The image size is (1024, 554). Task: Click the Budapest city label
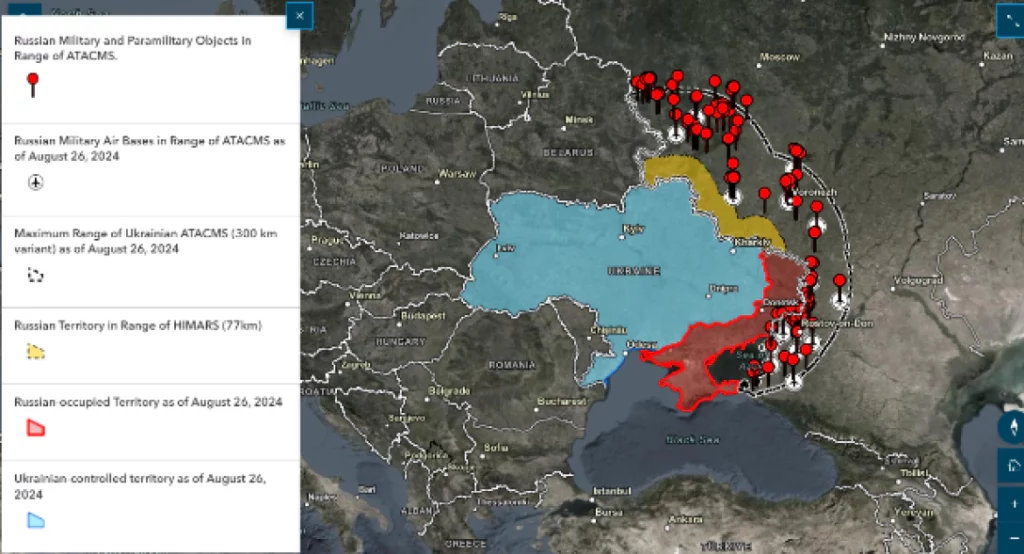tap(423, 316)
